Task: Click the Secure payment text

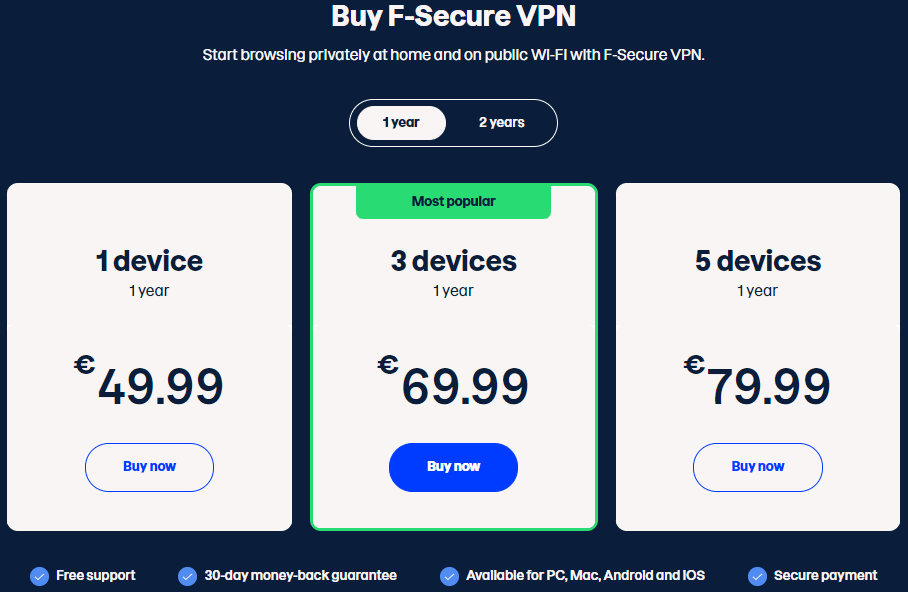Action: (826, 576)
